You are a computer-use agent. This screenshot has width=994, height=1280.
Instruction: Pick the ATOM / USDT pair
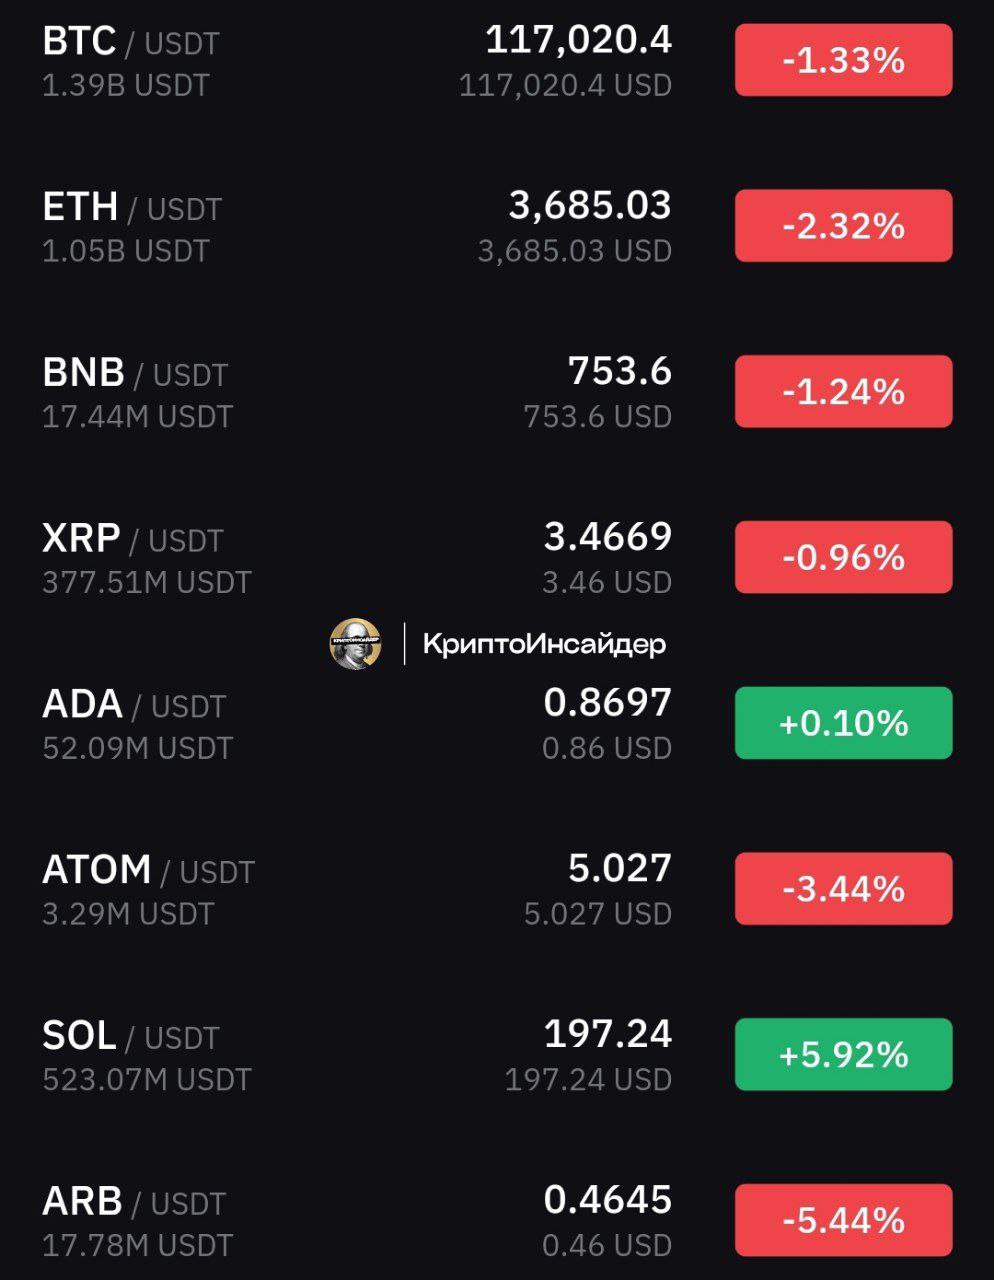tap(148, 871)
